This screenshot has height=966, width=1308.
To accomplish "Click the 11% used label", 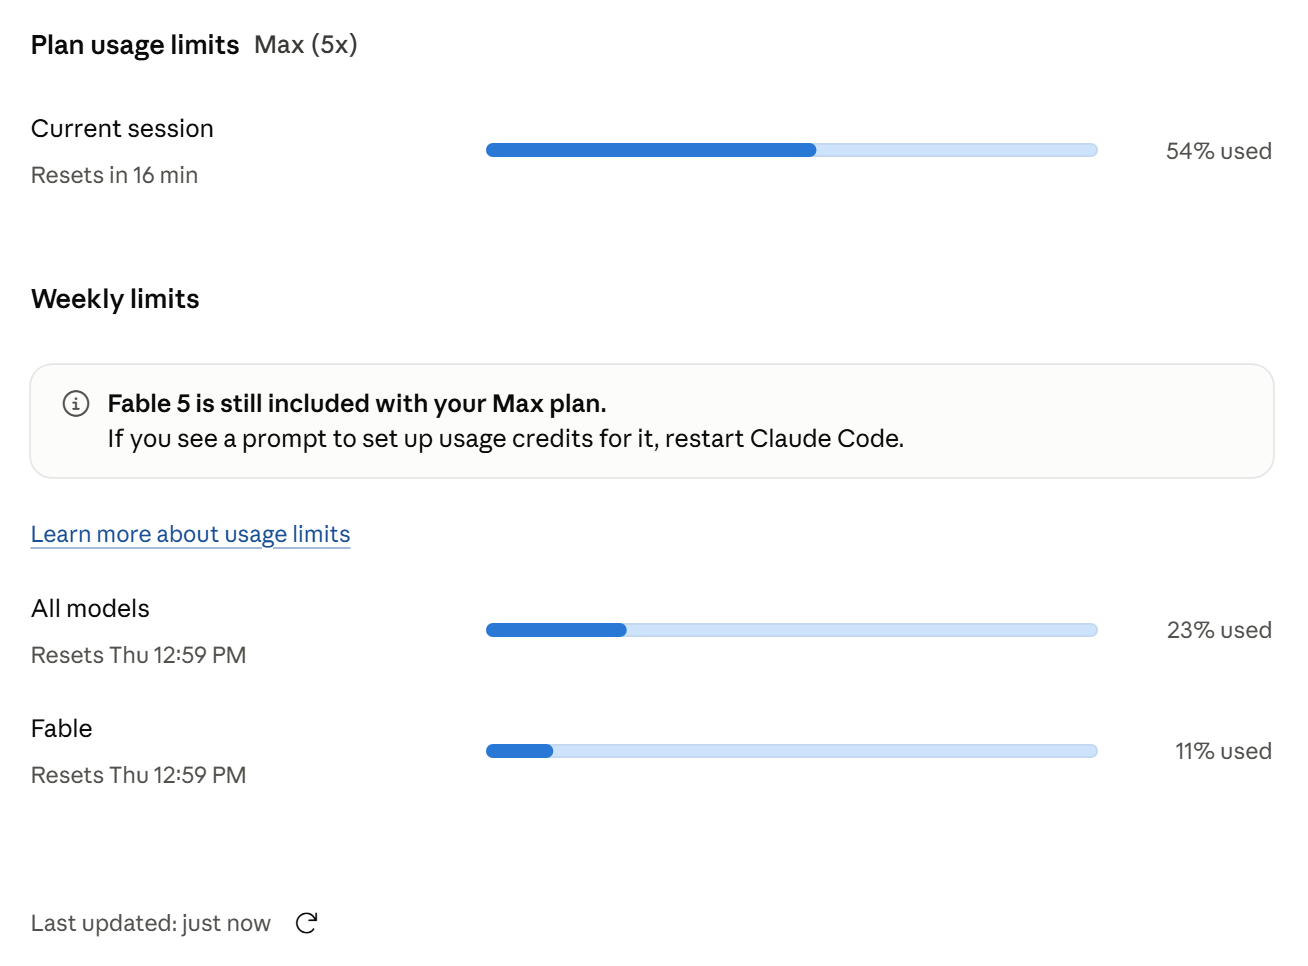I will [x=1223, y=751].
